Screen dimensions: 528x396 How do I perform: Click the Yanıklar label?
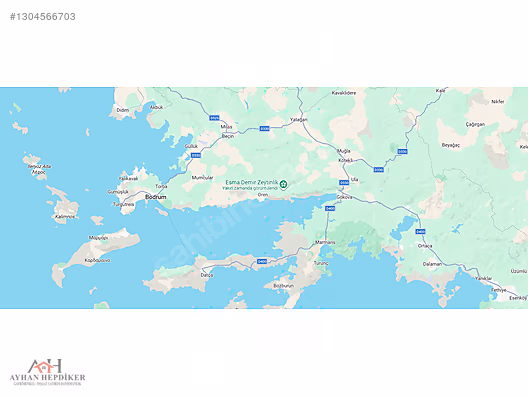(484, 278)
